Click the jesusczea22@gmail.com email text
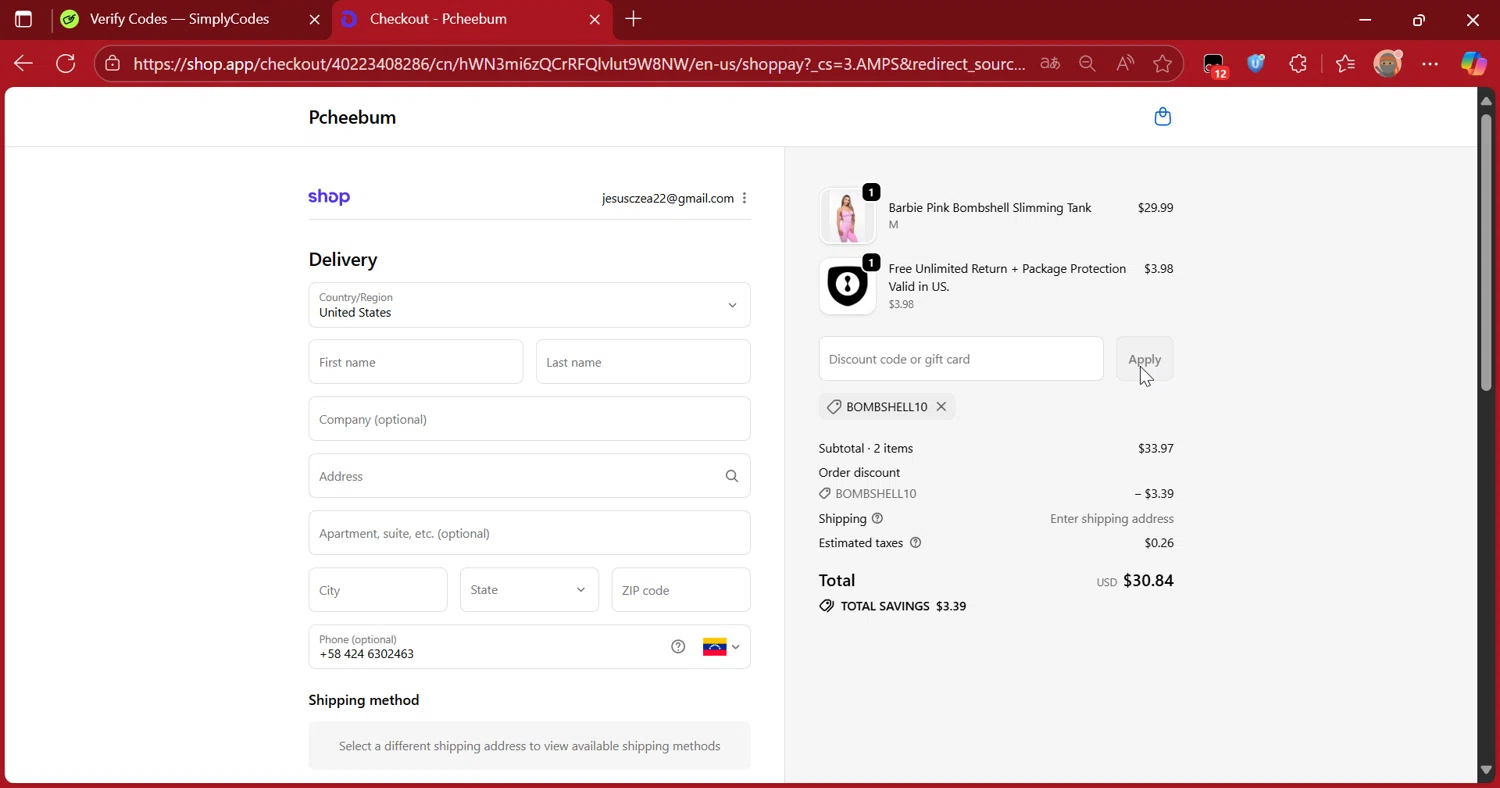Screen dimensions: 1500x788 pyautogui.click(x=668, y=198)
